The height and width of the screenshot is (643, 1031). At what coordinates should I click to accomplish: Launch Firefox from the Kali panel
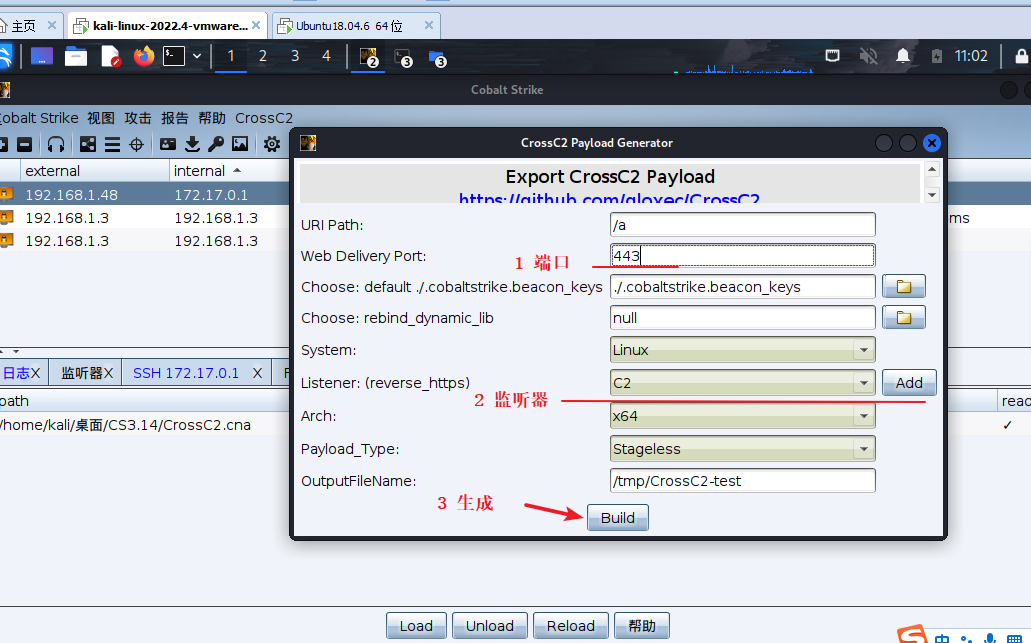coord(143,57)
